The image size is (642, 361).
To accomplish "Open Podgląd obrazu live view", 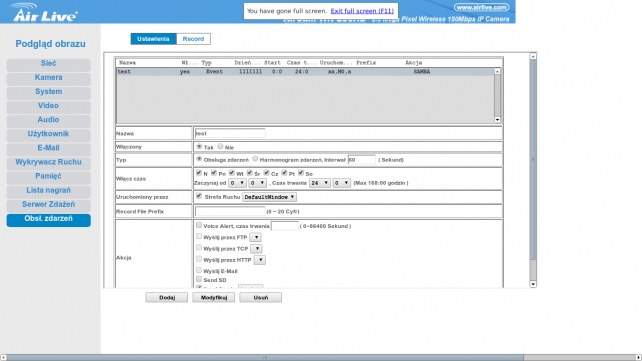I will coord(50,44).
